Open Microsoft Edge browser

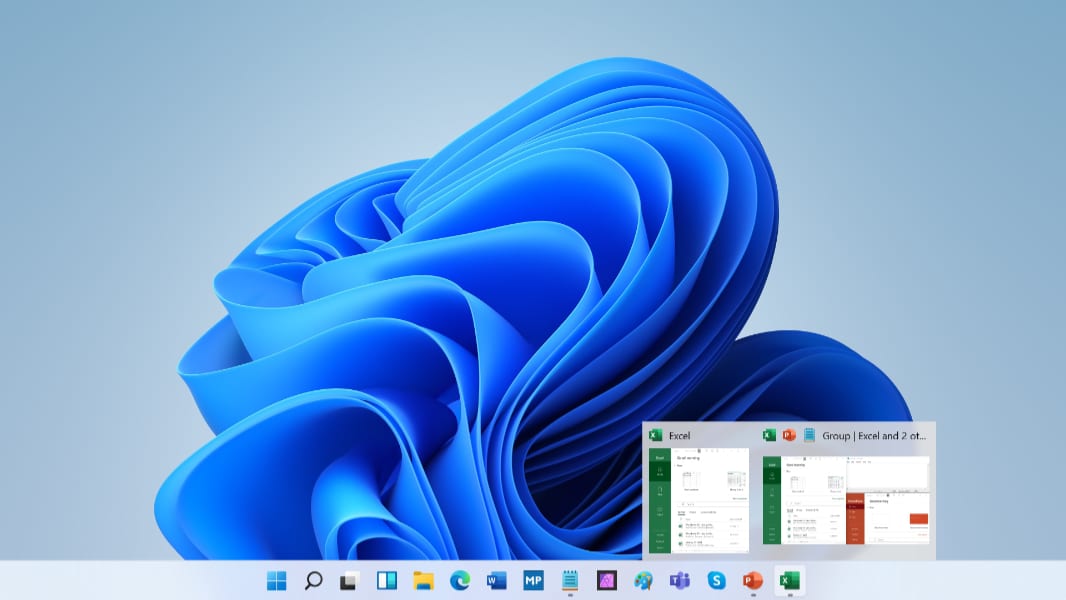pyautogui.click(x=460, y=580)
